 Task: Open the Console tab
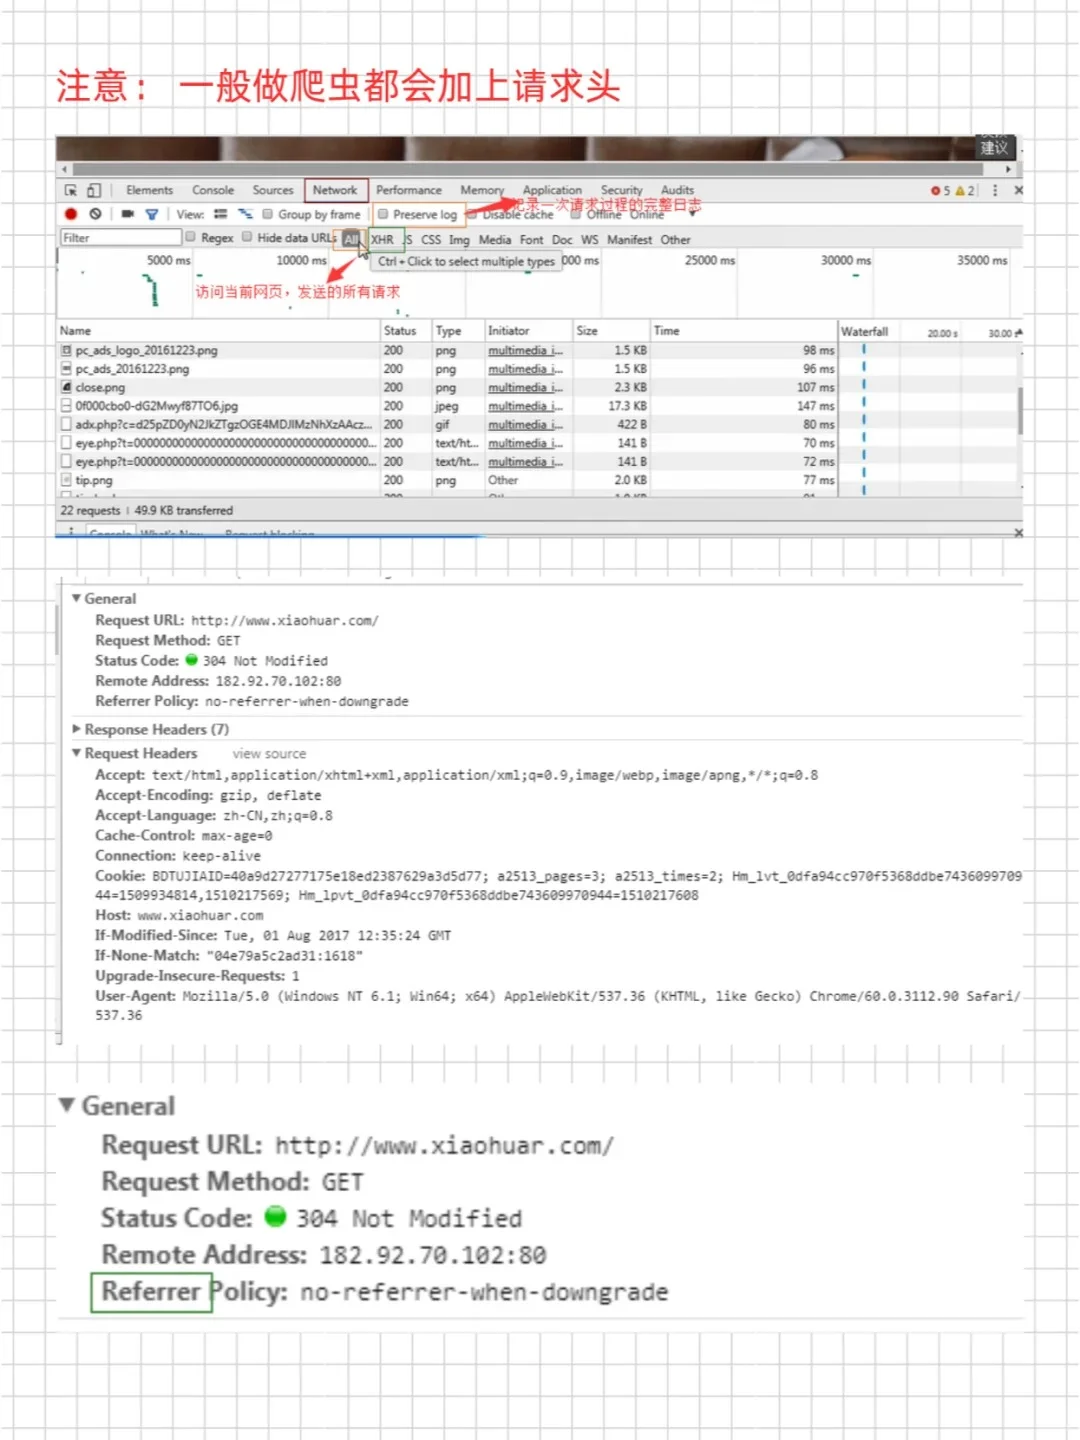(x=213, y=190)
